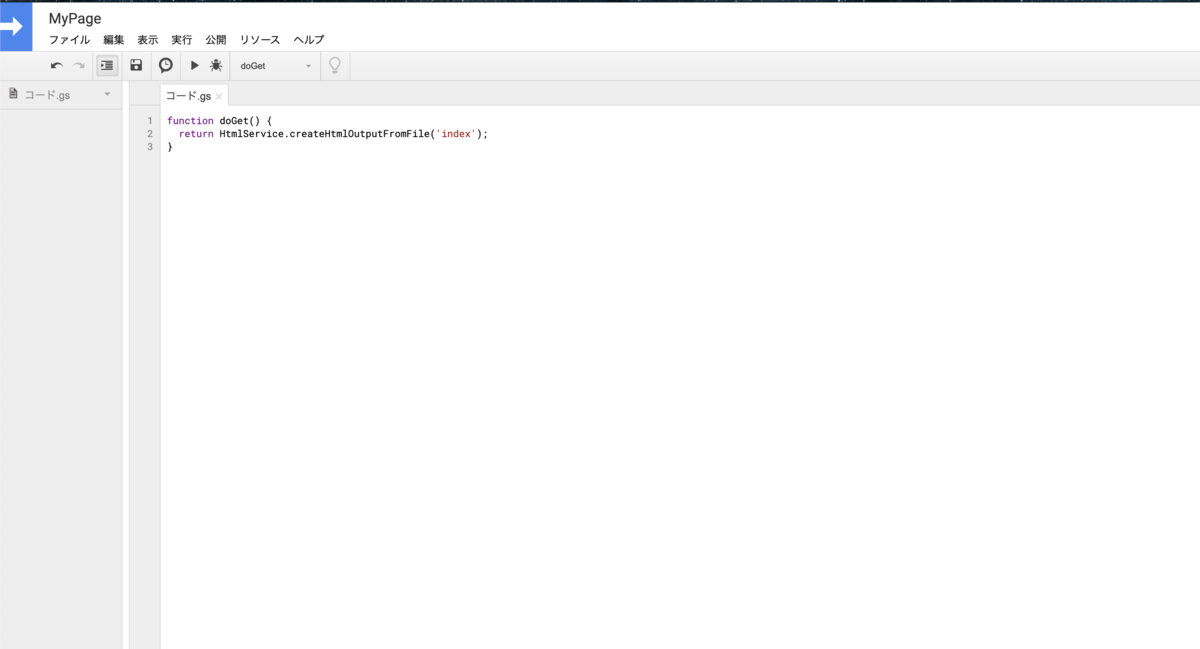Place cursor on 'function doGet() {' line
The height and width of the screenshot is (649, 1200).
point(219,121)
